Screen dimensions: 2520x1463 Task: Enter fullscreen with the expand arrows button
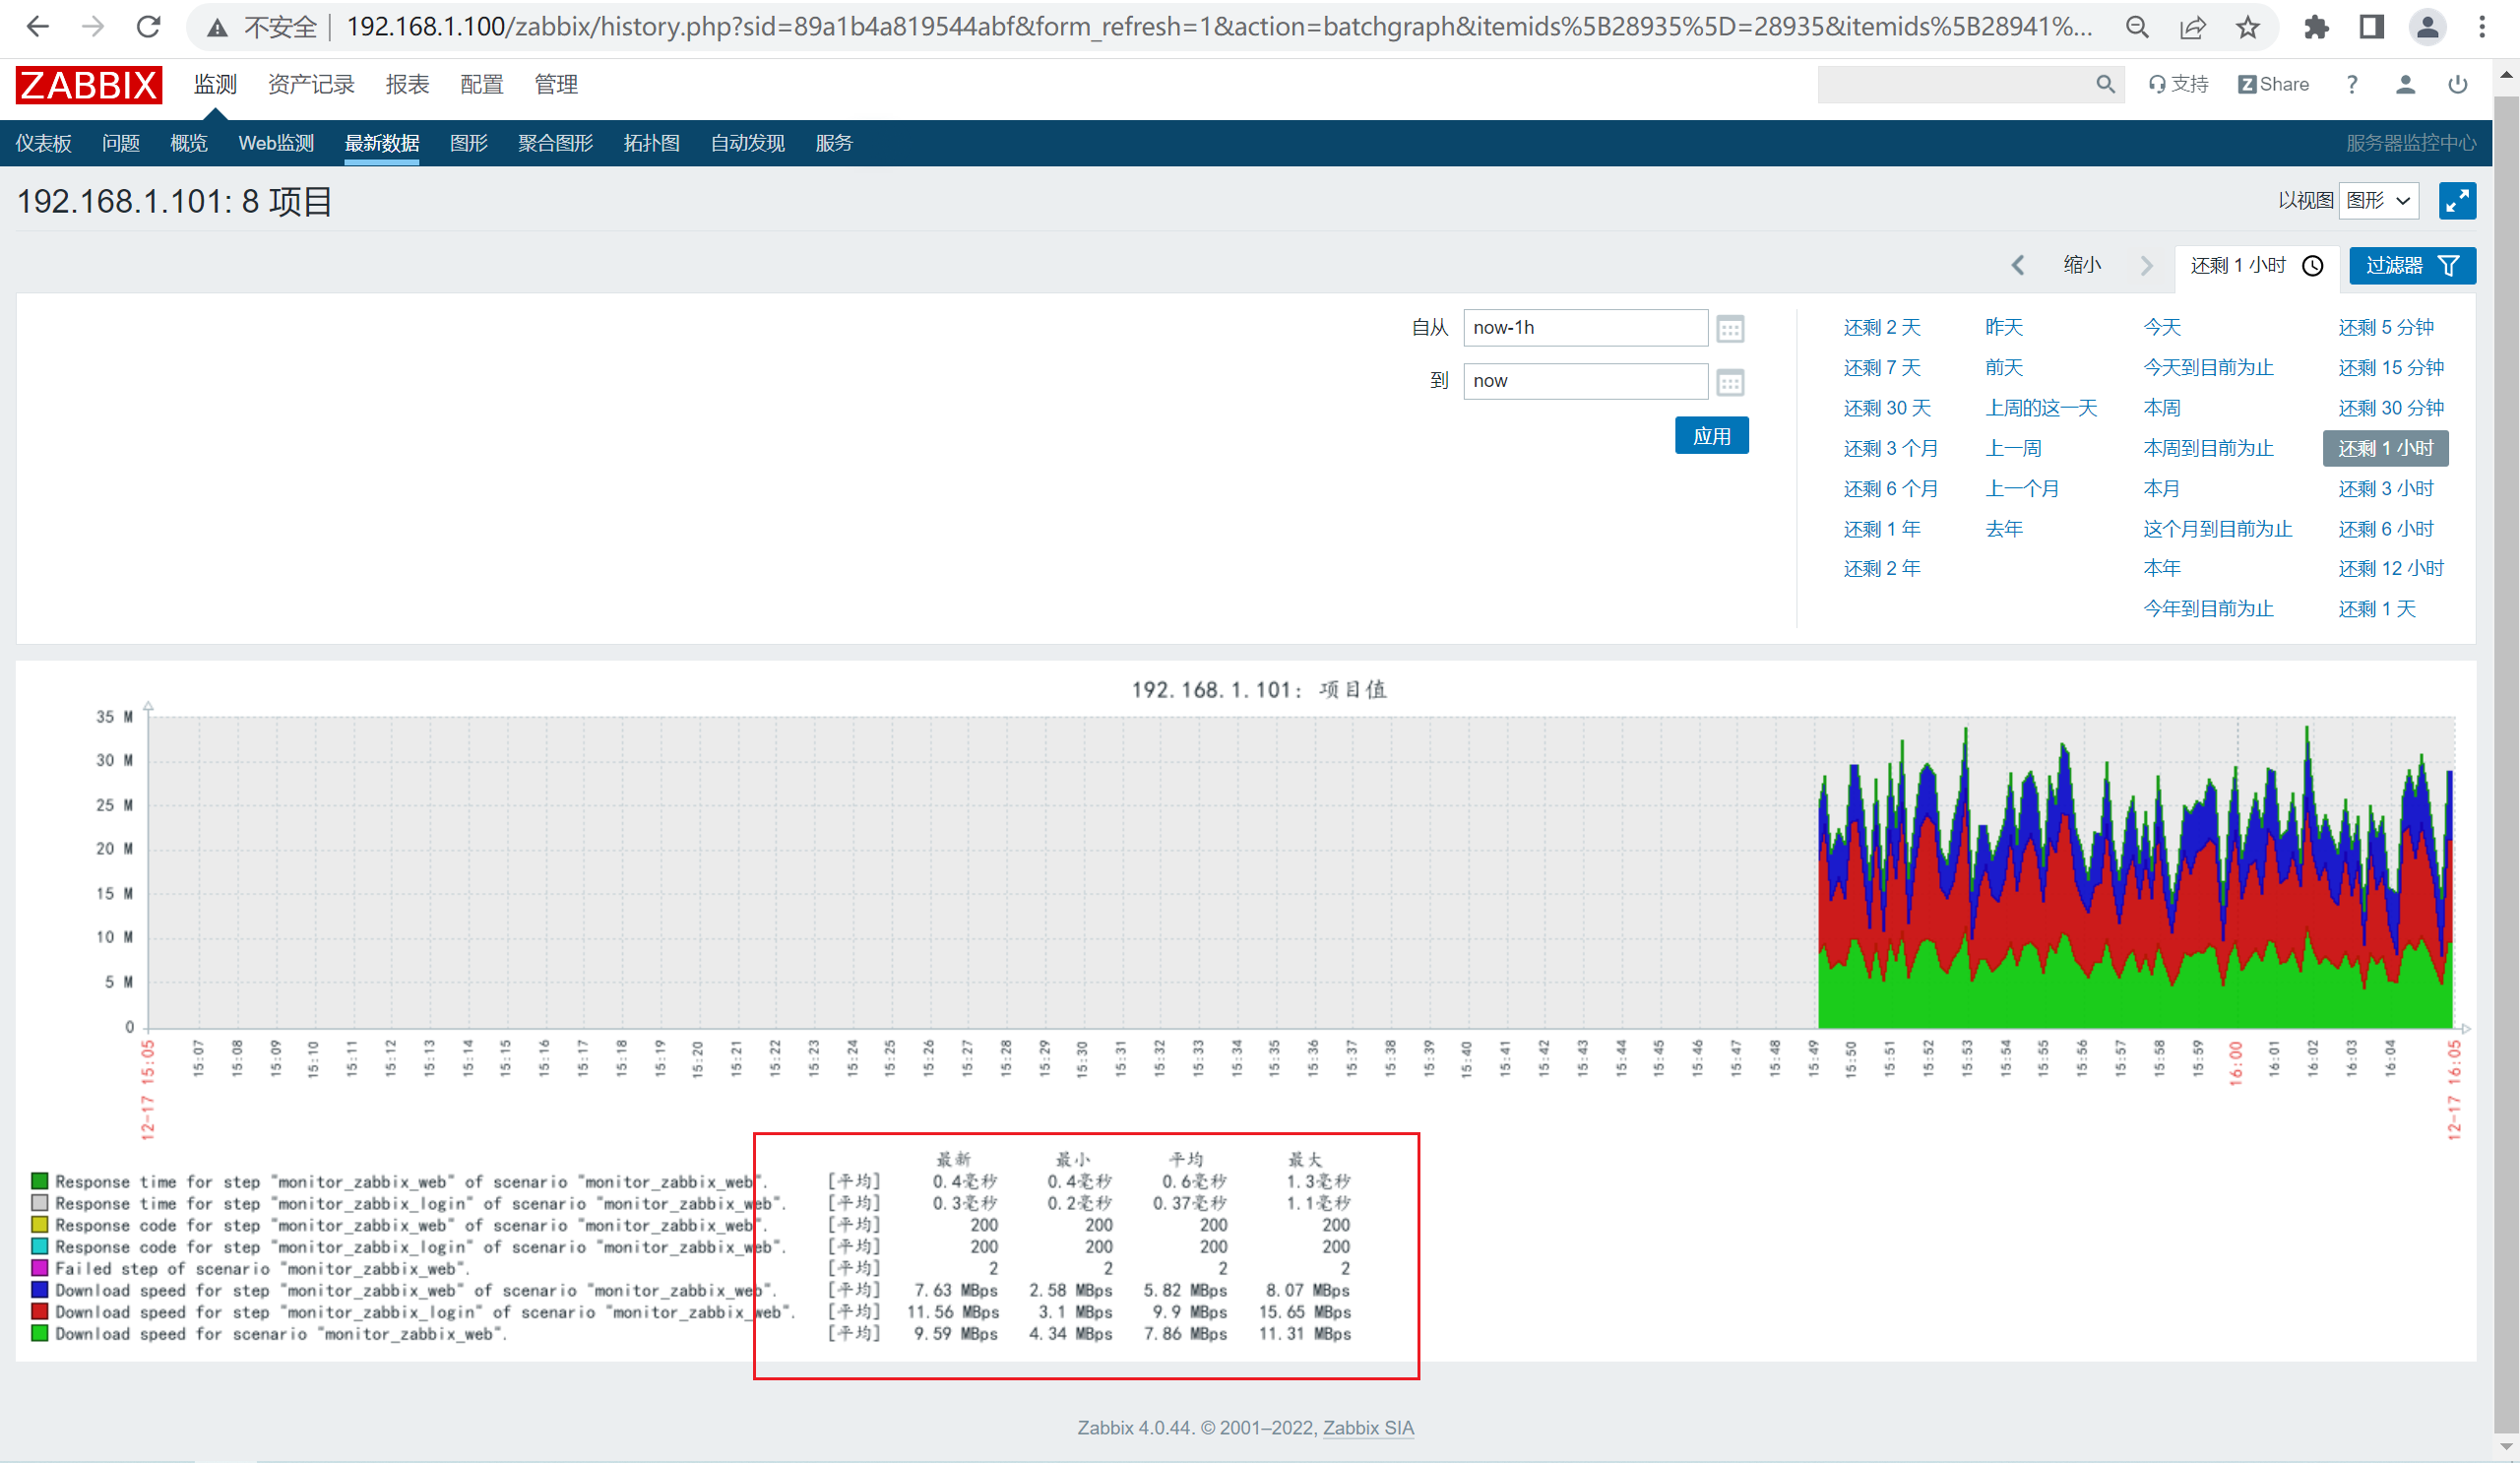2457,201
